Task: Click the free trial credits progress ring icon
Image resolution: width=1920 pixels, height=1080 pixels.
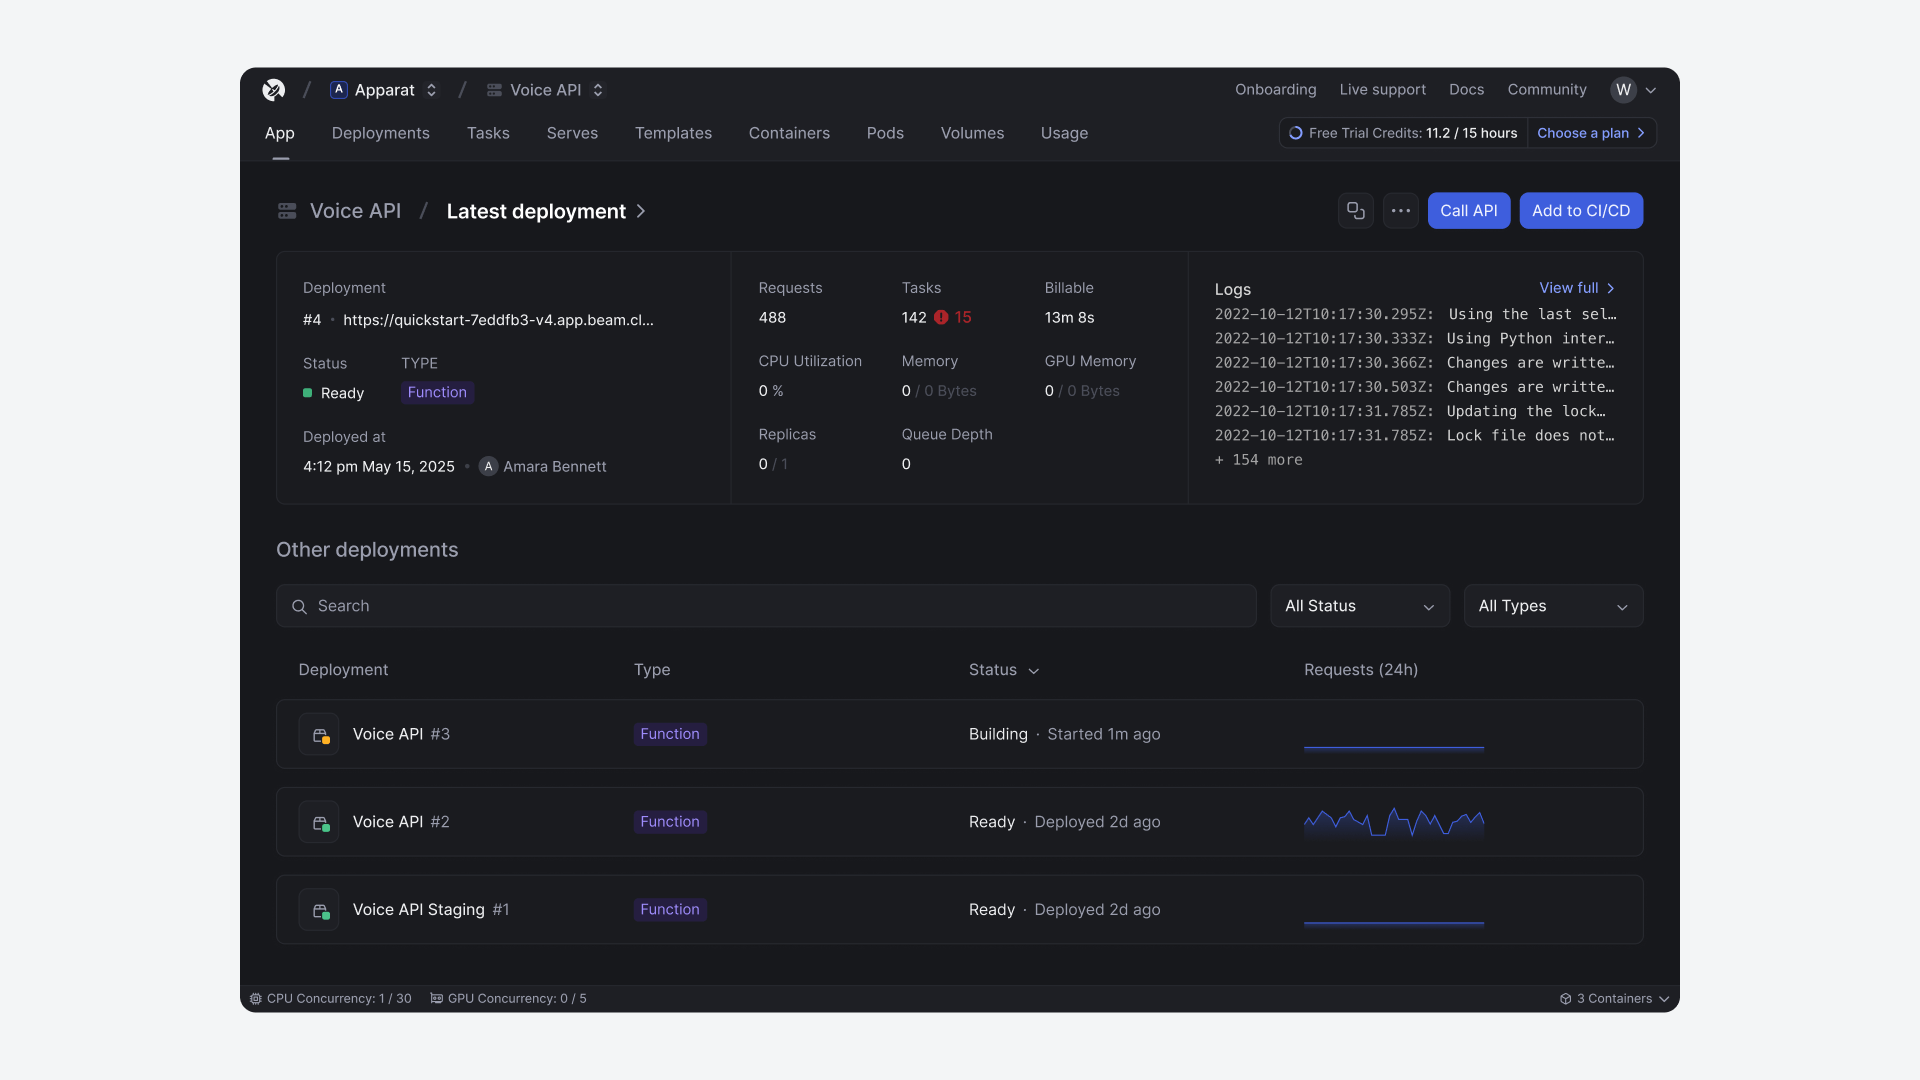Action: (x=1296, y=133)
